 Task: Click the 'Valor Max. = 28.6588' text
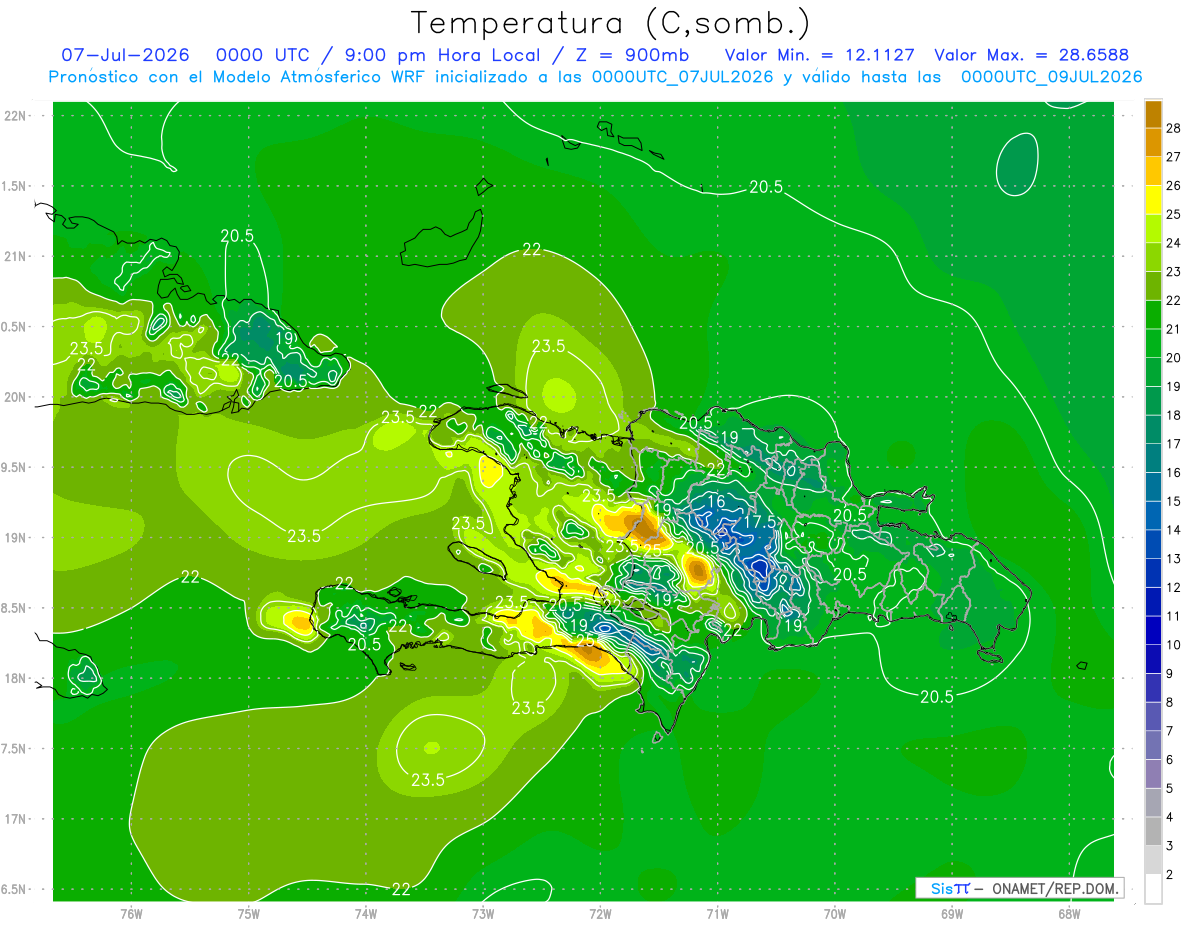point(1031,55)
